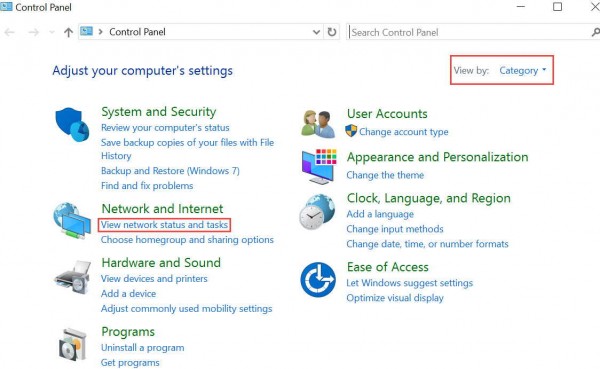Click the Network and Internet globe icon
The height and width of the screenshot is (369, 600).
72,221
